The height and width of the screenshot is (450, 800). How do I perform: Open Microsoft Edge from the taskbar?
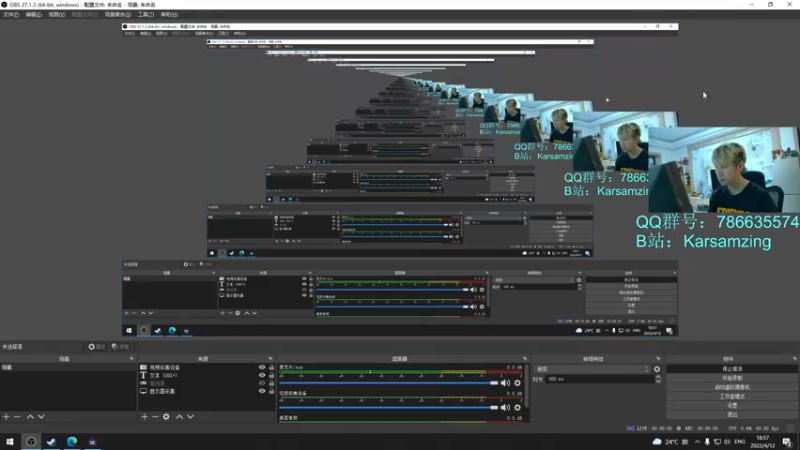[72, 441]
